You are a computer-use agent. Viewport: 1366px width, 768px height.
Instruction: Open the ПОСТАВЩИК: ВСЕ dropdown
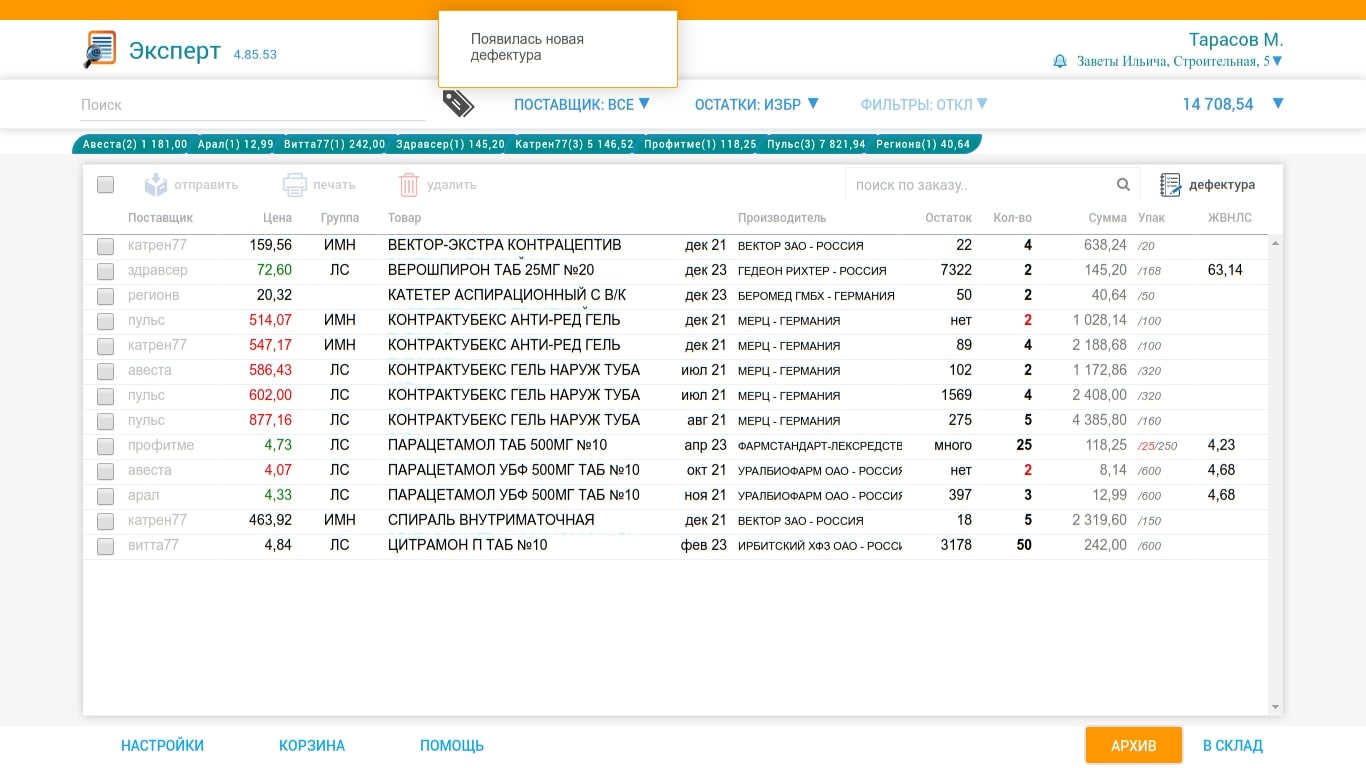point(582,104)
